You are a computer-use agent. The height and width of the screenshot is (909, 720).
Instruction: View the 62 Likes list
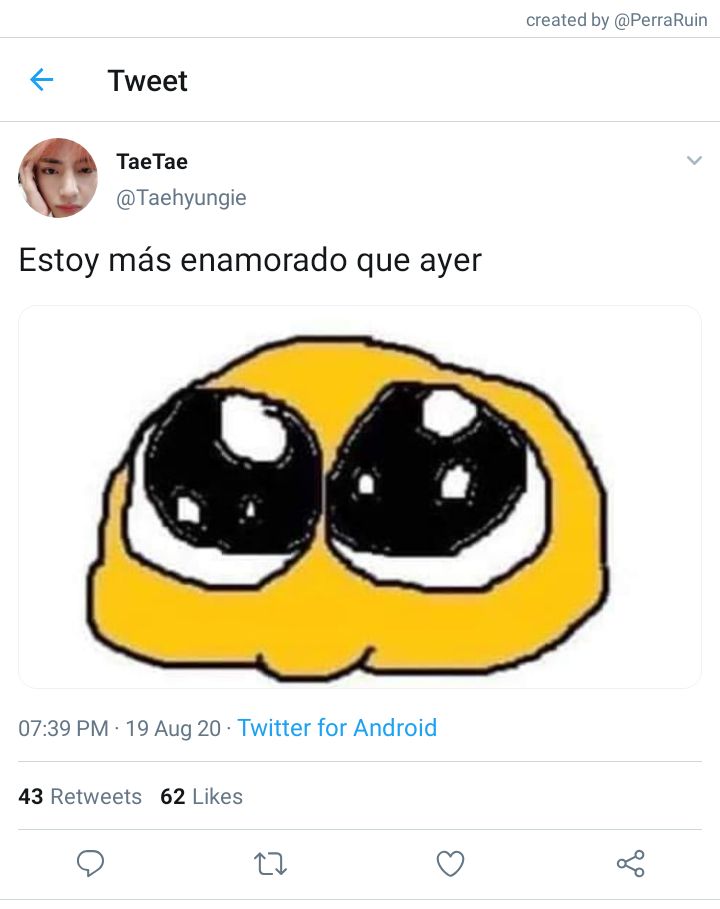(x=202, y=797)
